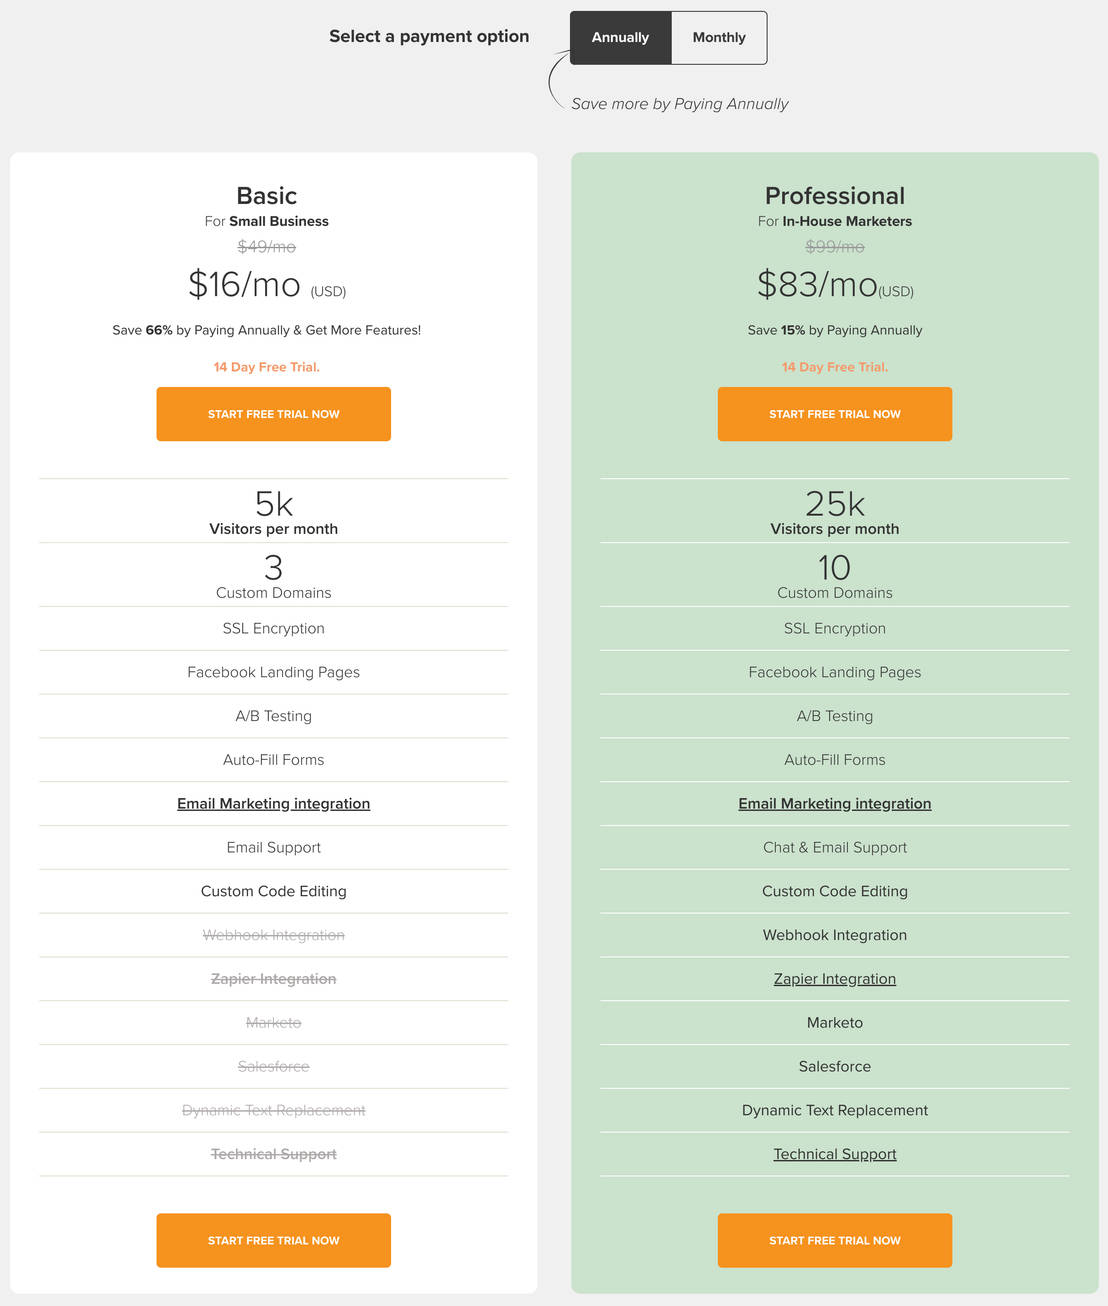Click Dynamic Text Replacement in Professional plan
Viewport: 1108px width, 1306px height.
tap(834, 1110)
